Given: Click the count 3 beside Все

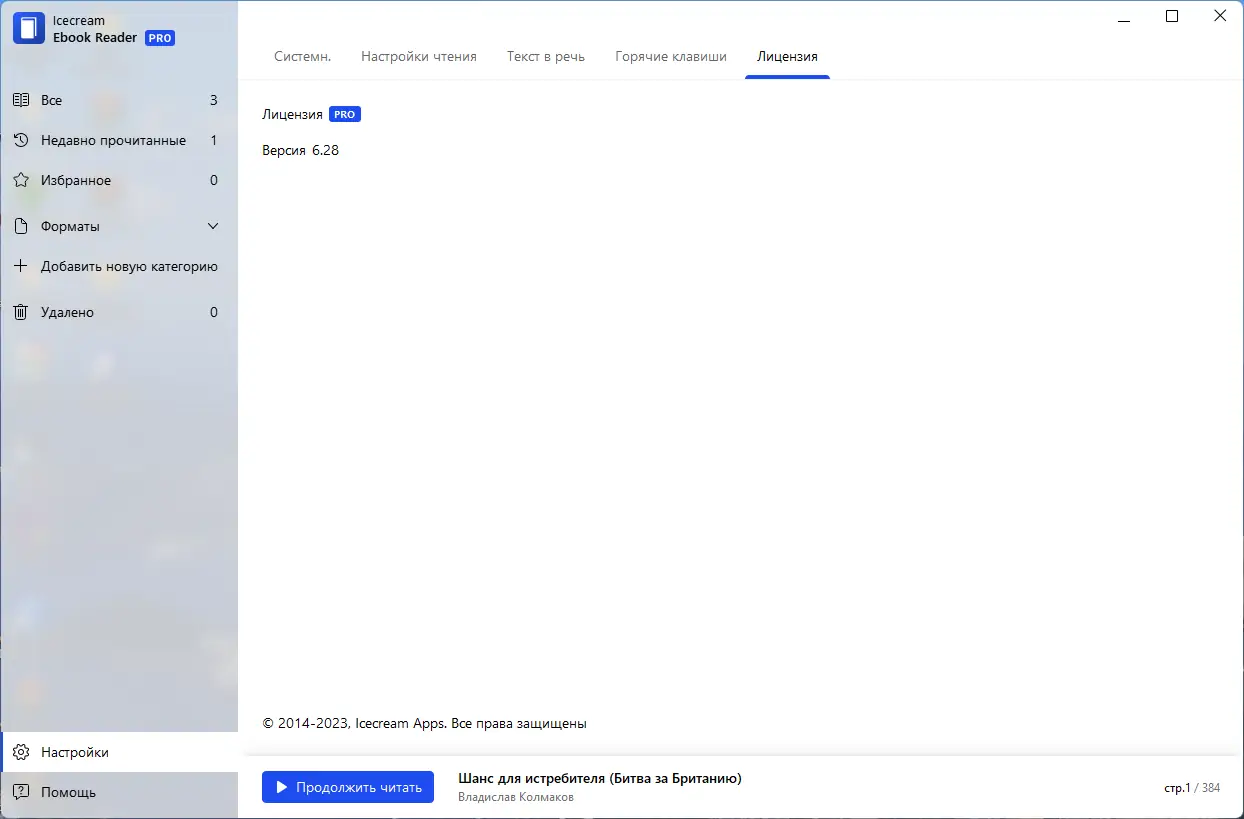Looking at the screenshot, I should click(x=214, y=100).
